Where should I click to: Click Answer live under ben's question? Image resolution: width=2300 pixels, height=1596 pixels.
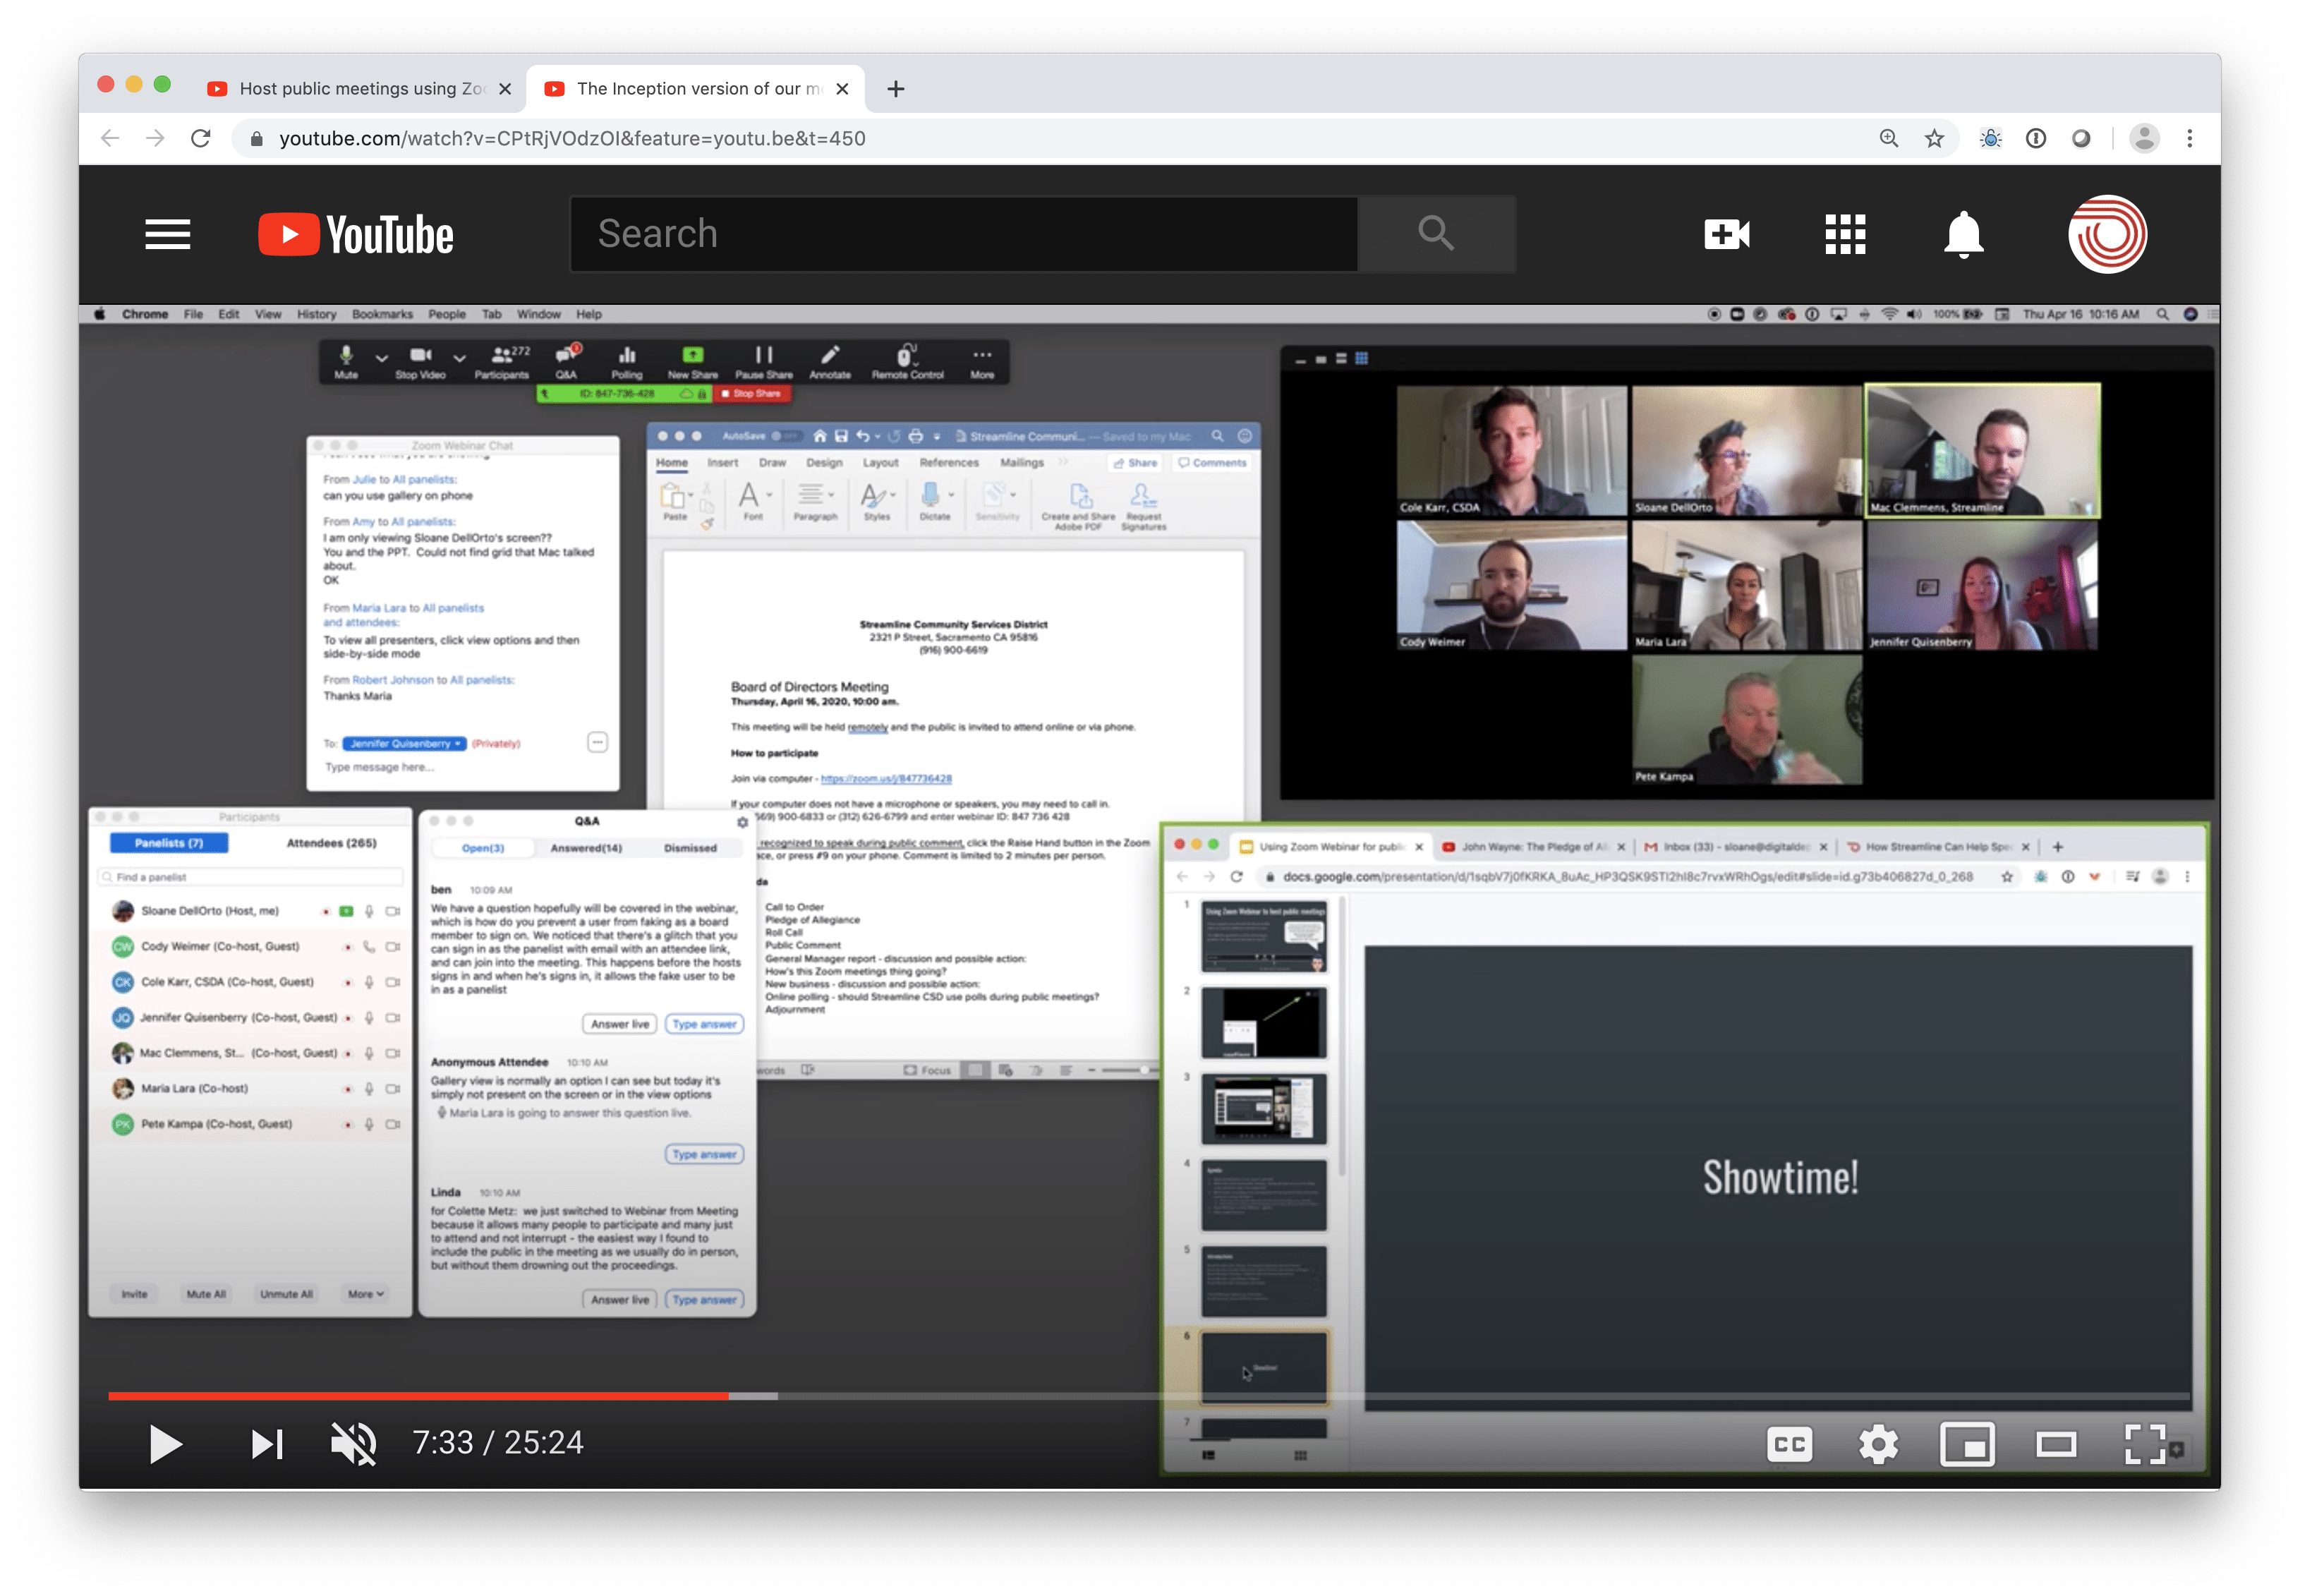pos(619,1024)
